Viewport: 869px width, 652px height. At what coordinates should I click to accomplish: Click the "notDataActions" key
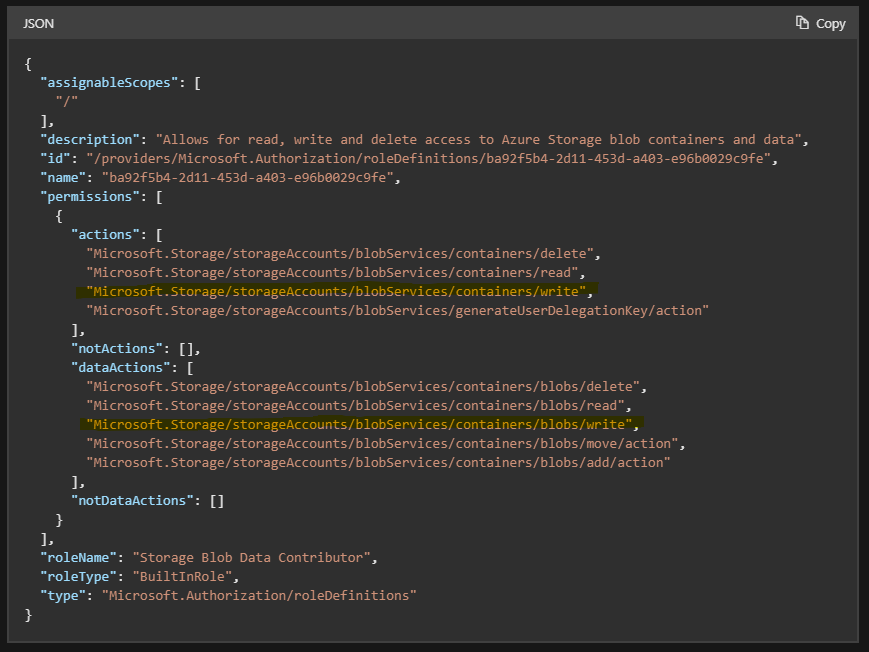(x=132, y=501)
